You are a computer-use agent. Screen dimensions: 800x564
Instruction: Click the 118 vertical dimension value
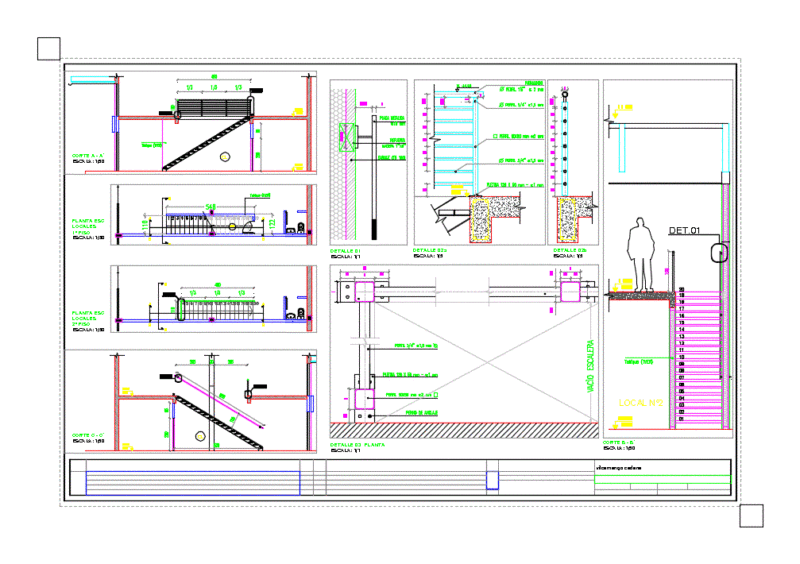click(x=145, y=225)
